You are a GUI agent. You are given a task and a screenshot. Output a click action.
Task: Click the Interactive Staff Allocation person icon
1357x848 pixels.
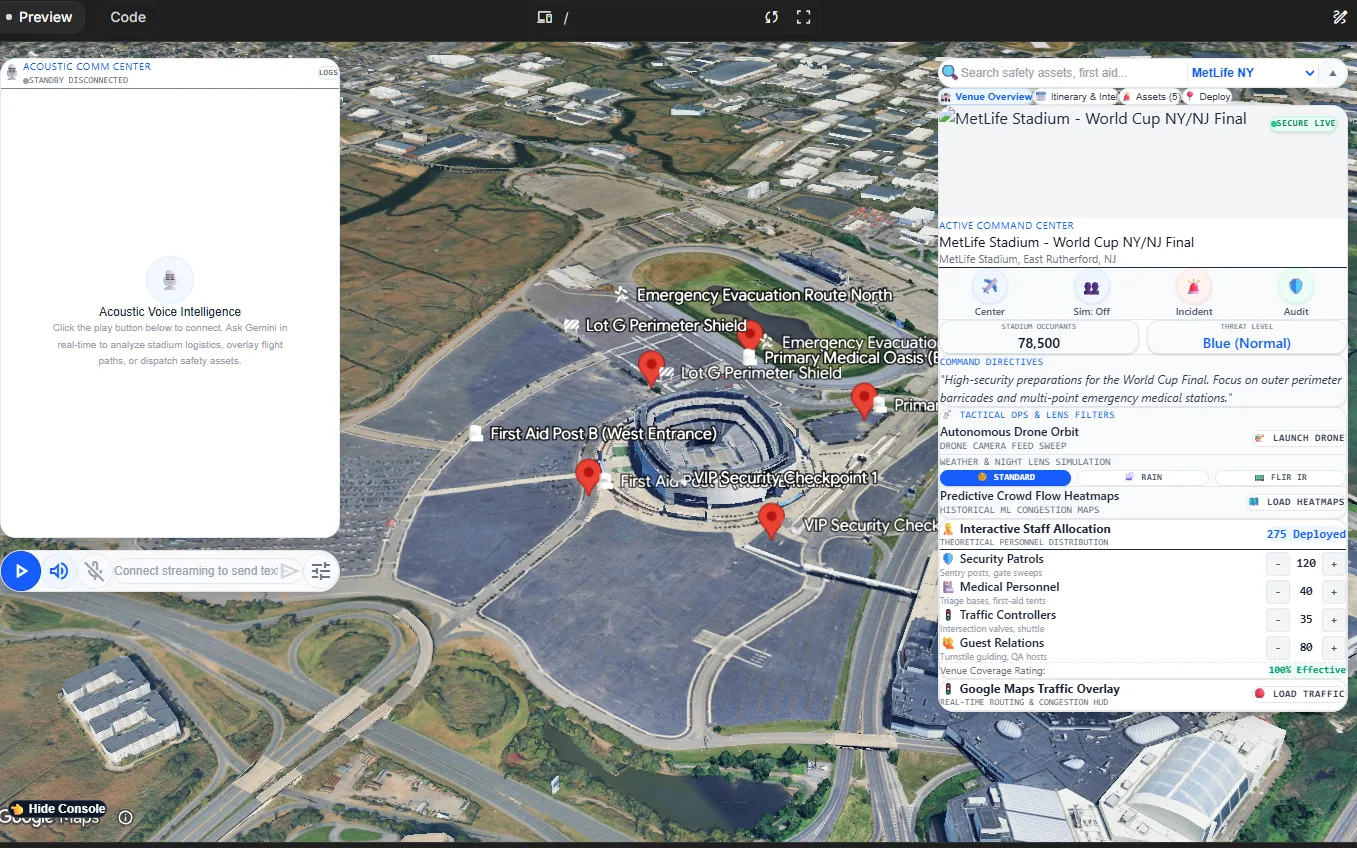point(948,529)
